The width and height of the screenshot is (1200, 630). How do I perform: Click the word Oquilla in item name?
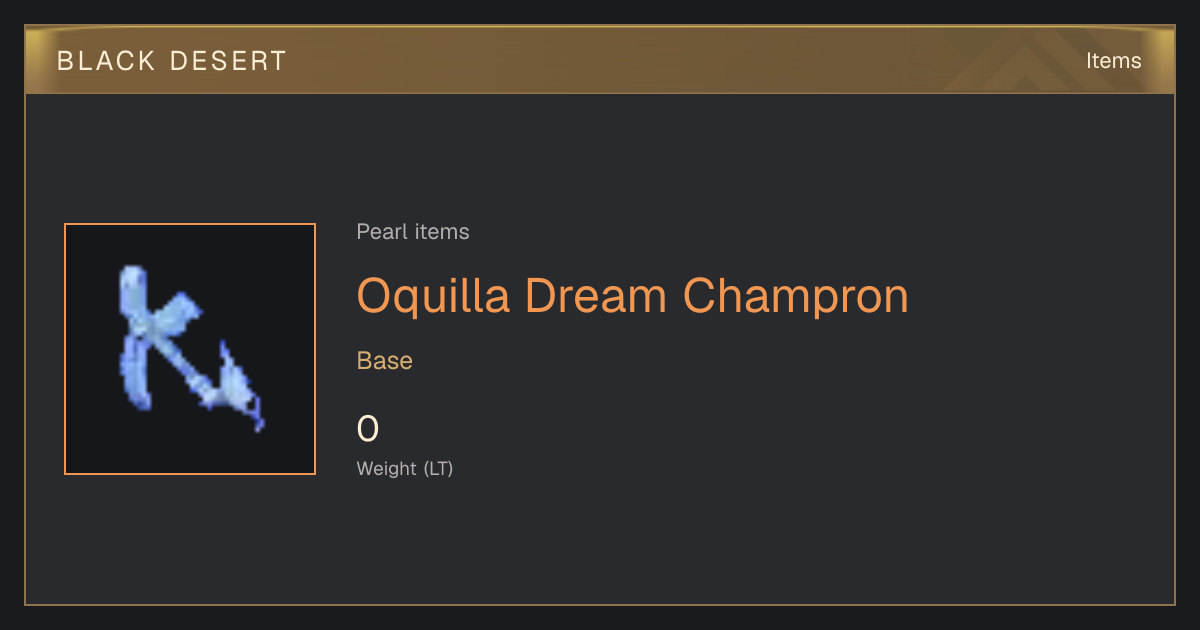click(434, 296)
